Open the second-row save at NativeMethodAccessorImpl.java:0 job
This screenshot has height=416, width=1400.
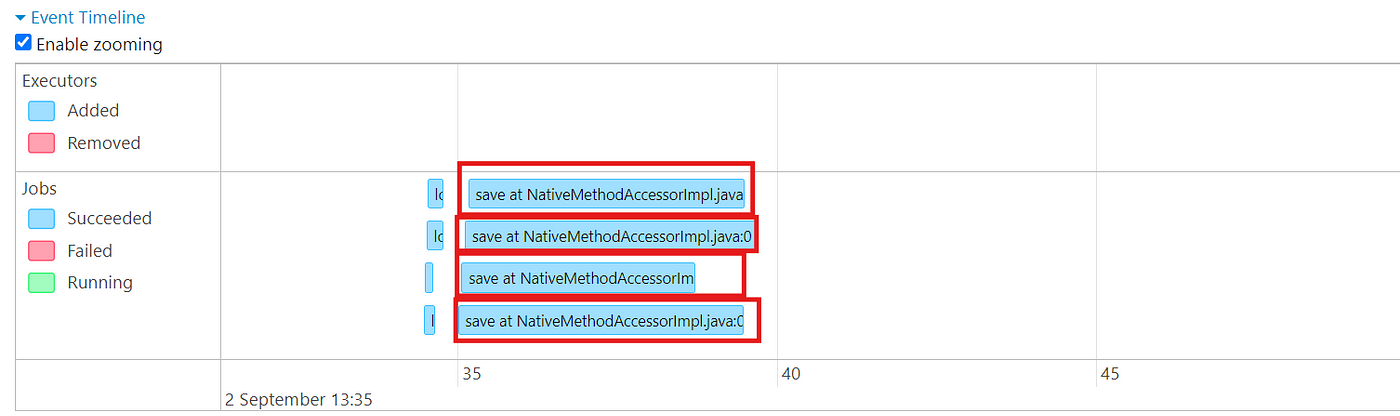point(608,236)
